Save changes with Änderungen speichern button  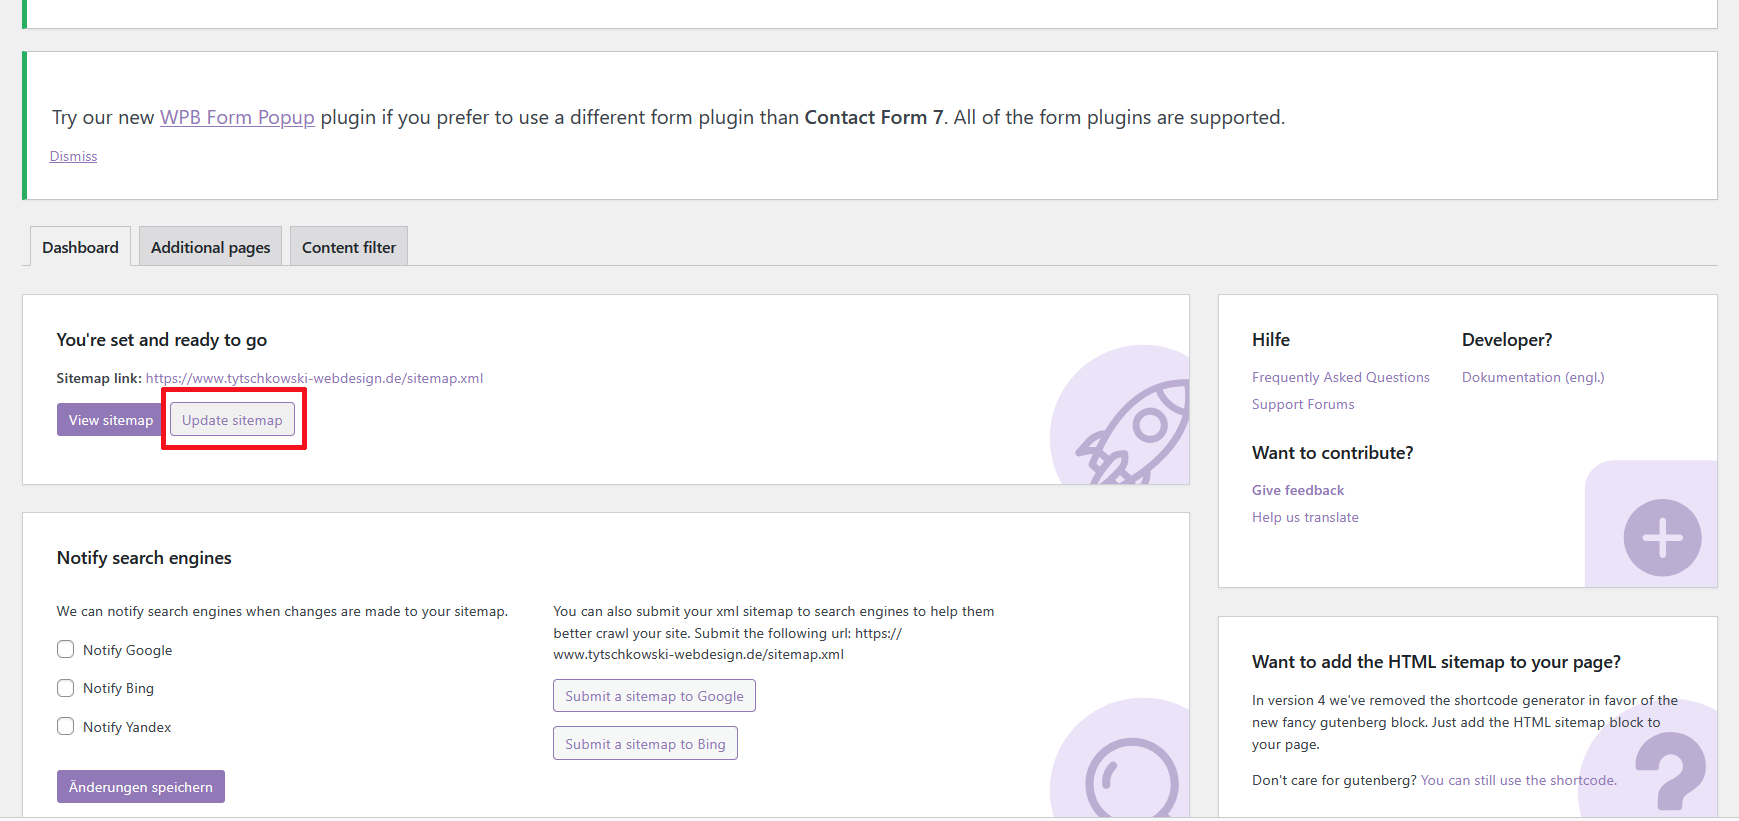point(140,787)
